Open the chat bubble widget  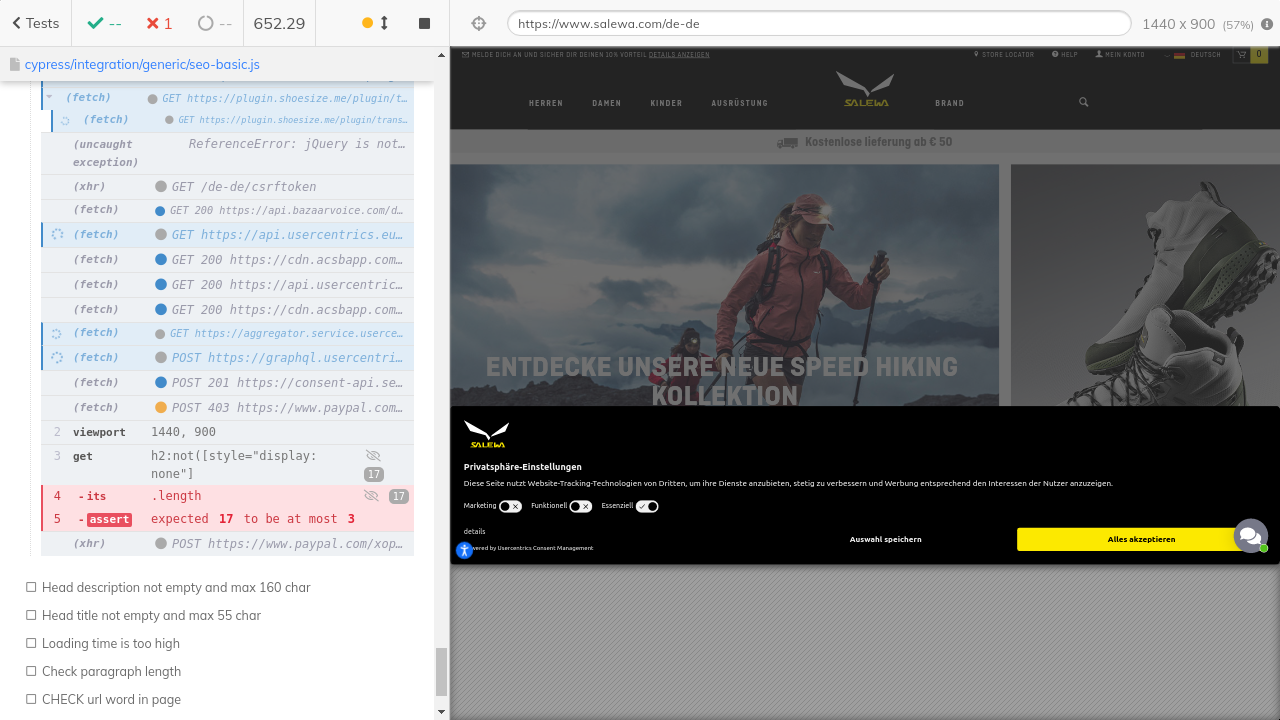(1250, 536)
